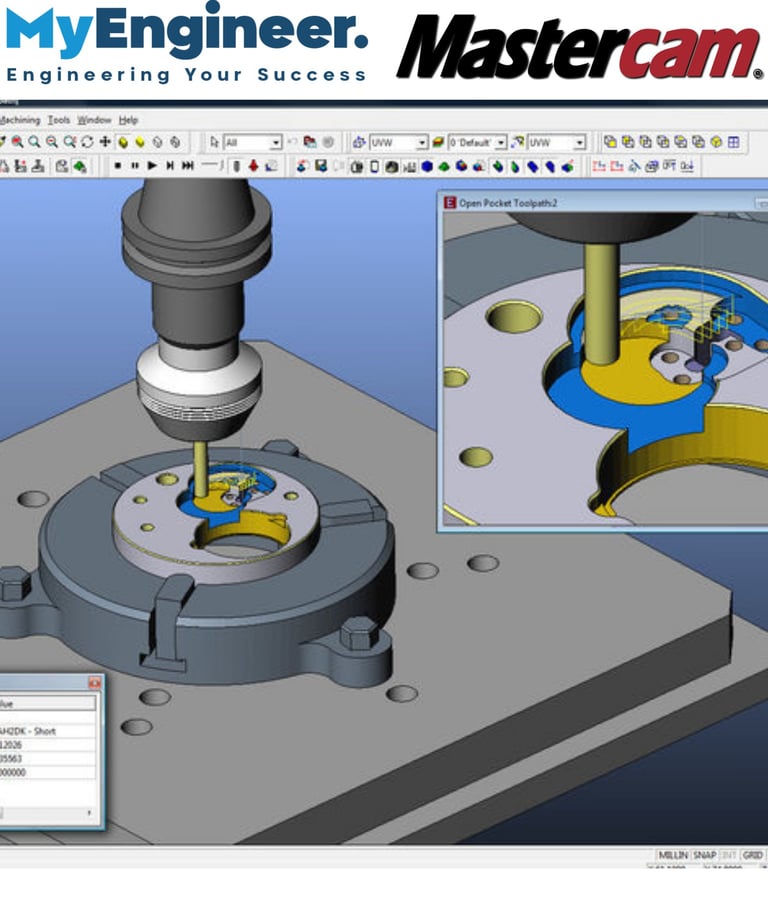Open the Help menu
This screenshot has height=920, width=768.
128,120
